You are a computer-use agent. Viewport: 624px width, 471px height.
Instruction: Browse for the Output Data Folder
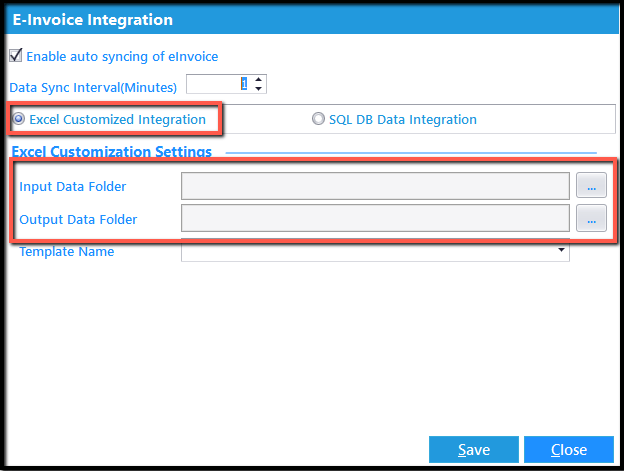click(x=591, y=218)
